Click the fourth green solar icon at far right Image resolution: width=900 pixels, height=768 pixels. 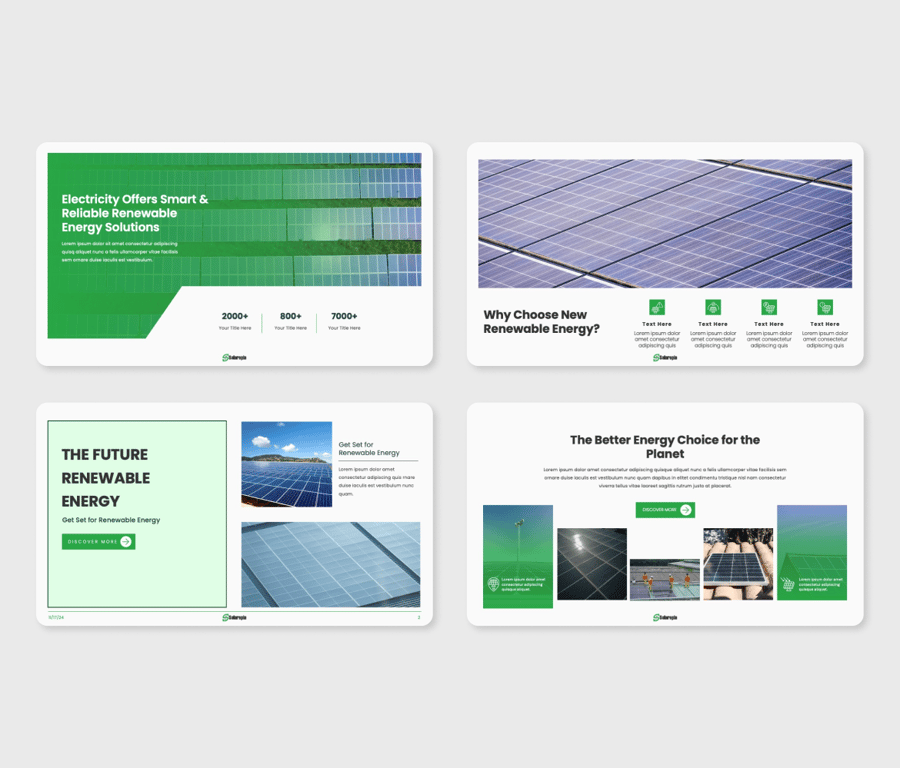click(x=825, y=307)
